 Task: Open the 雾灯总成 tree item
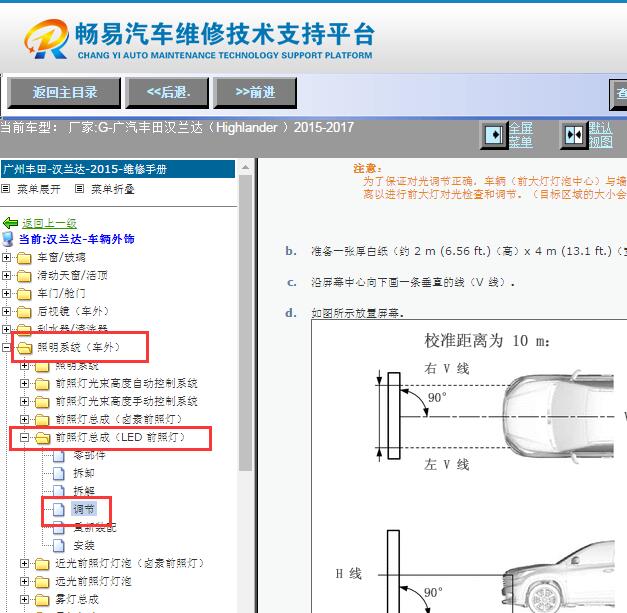pos(77,599)
